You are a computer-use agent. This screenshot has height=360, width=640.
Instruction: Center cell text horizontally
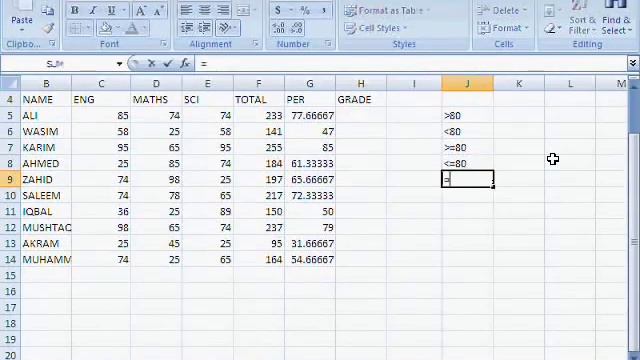pyautogui.click(x=204, y=10)
